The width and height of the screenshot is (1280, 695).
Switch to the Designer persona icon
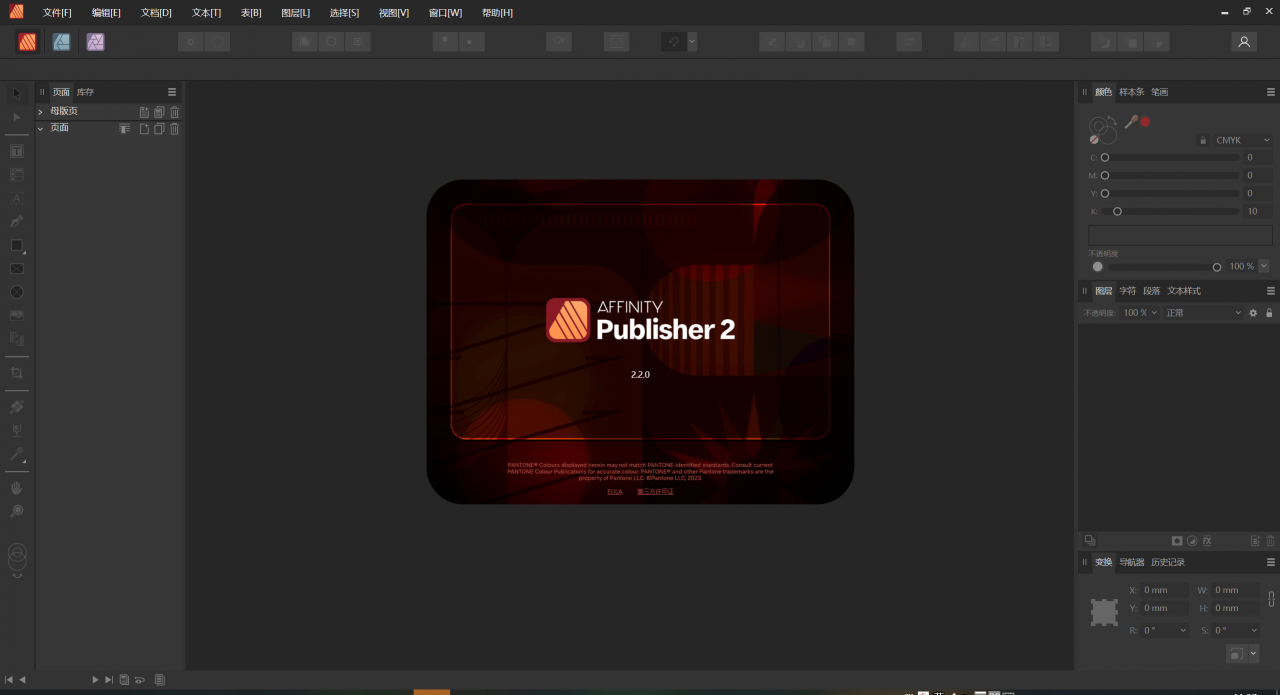point(62,42)
